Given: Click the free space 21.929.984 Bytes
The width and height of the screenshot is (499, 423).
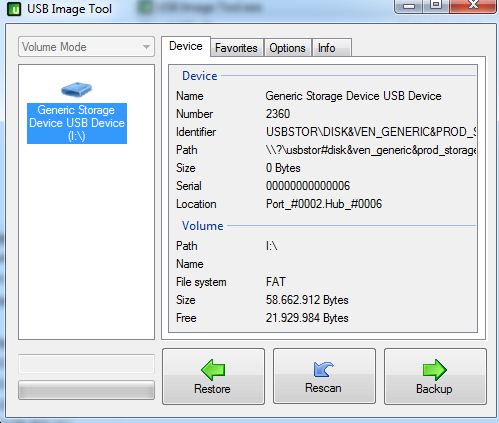Looking at the screenshot, I should coord(307,318).
